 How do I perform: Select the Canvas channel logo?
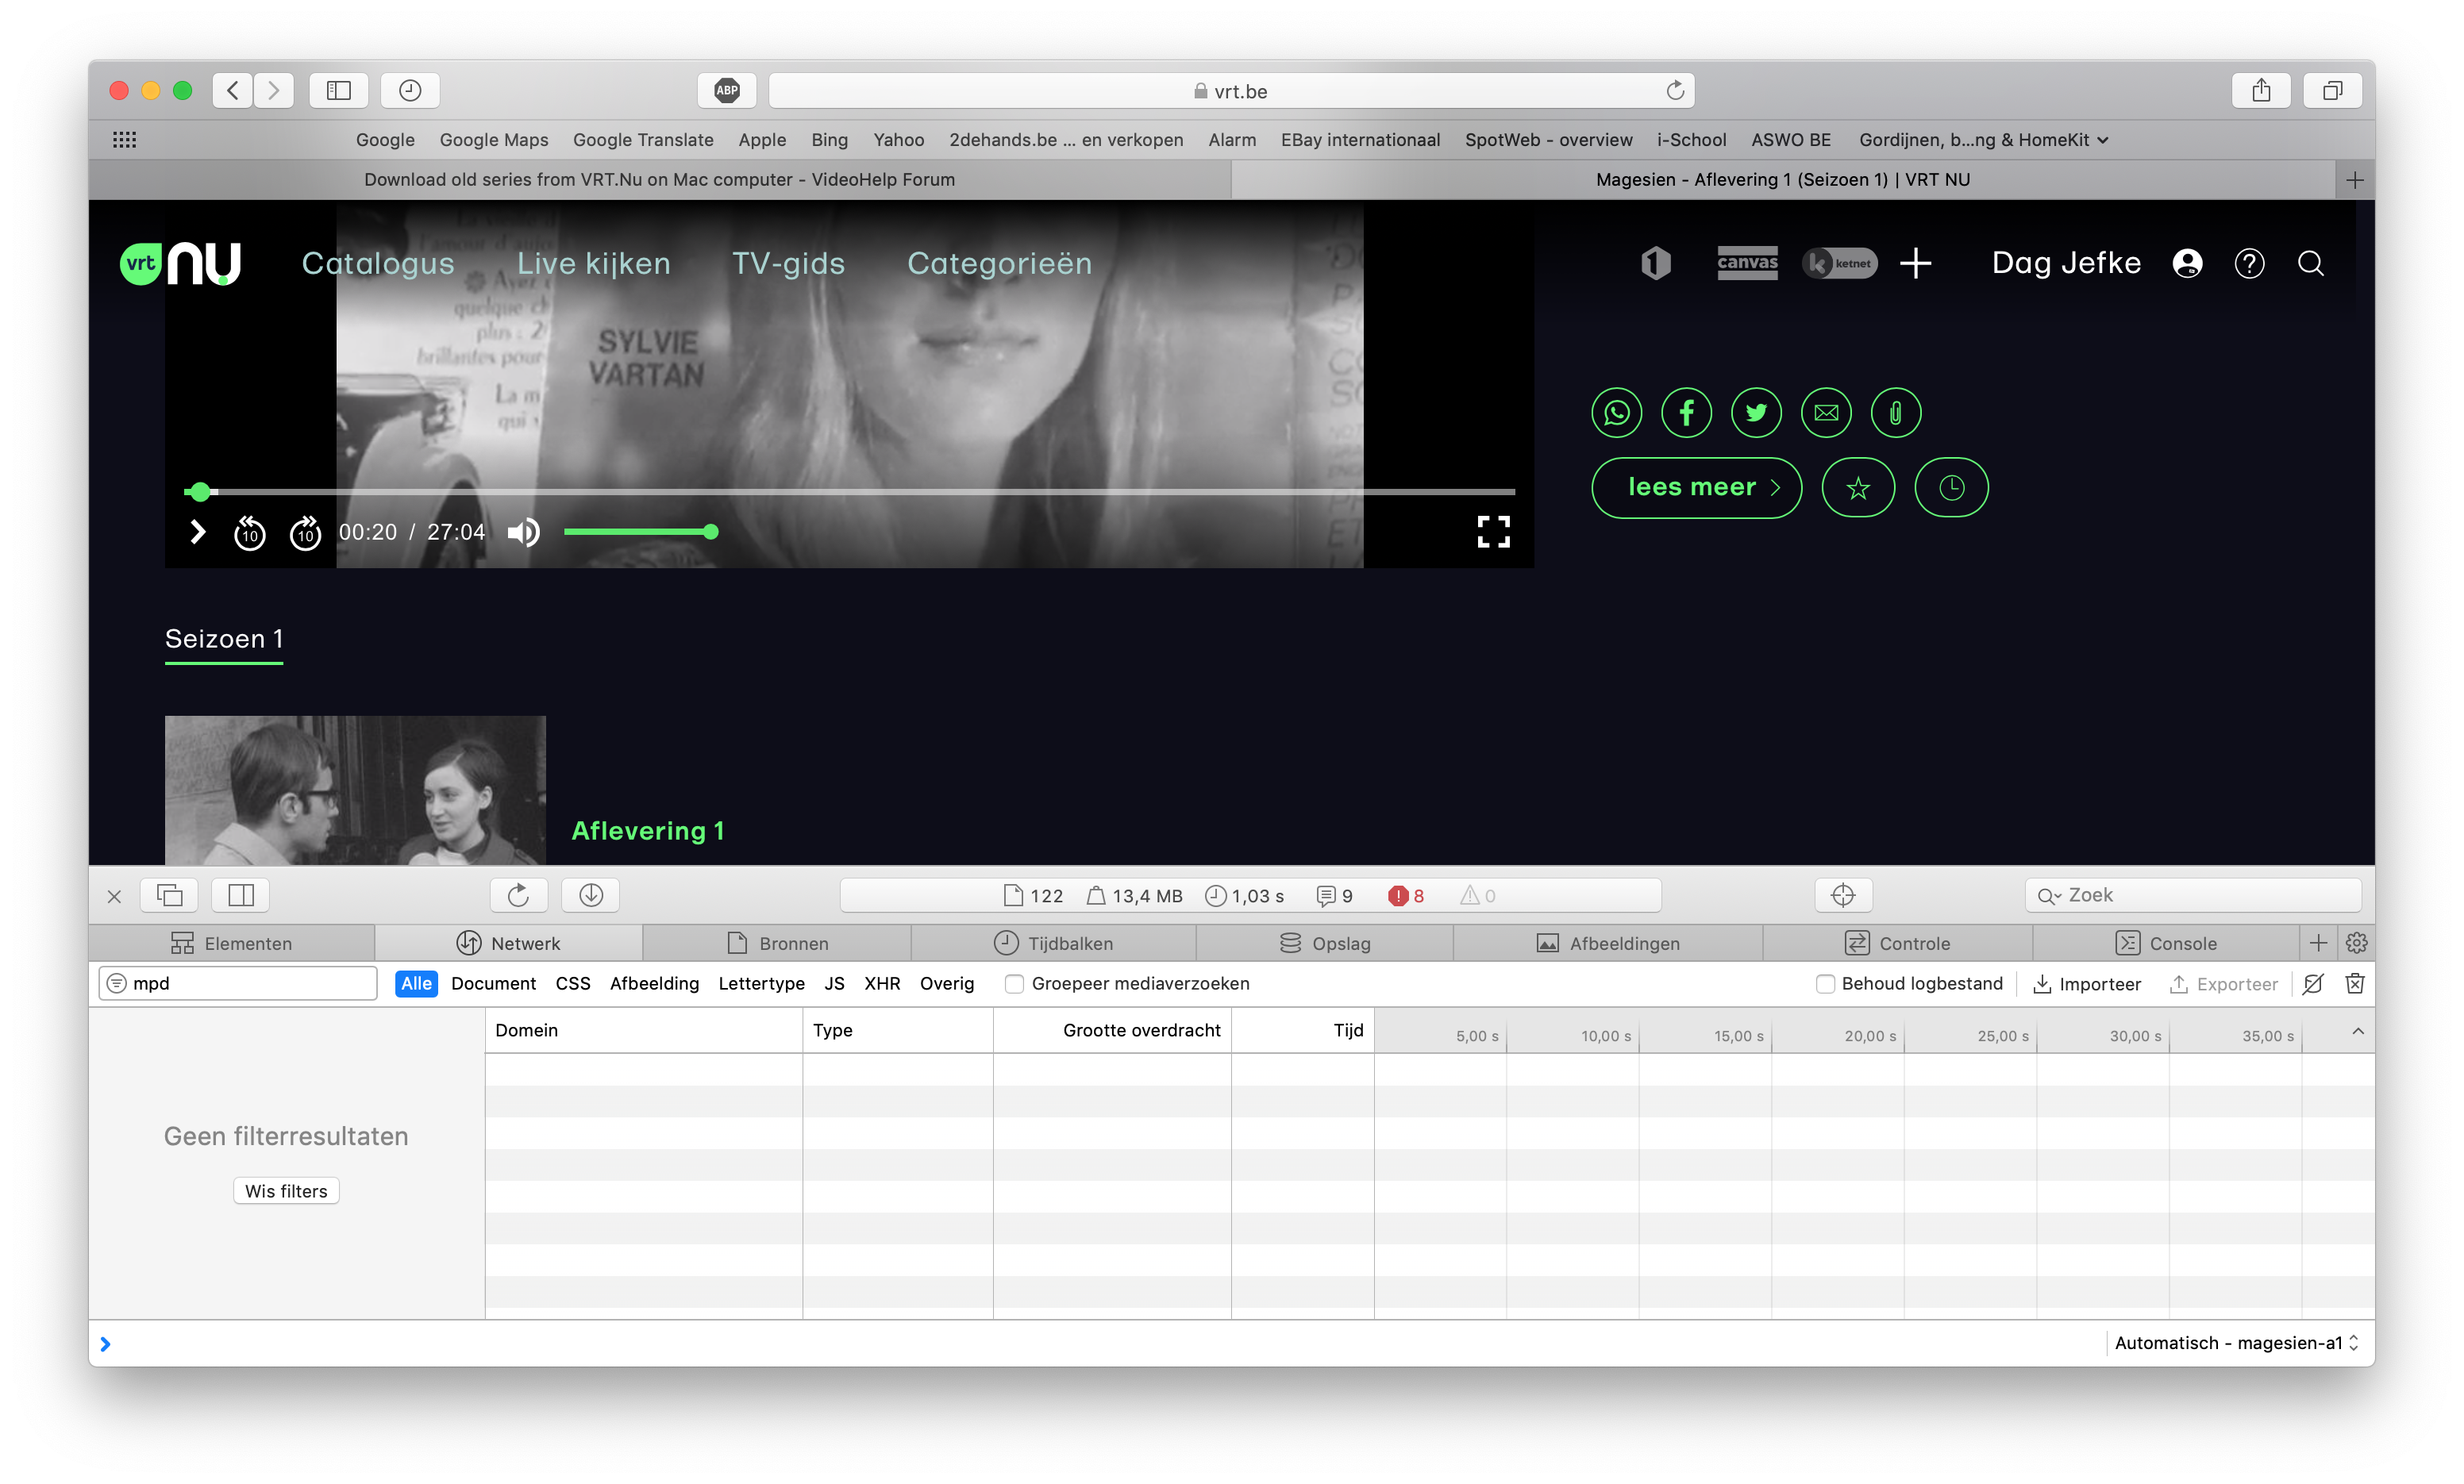pyautogui.click(x=1747, y=263)
